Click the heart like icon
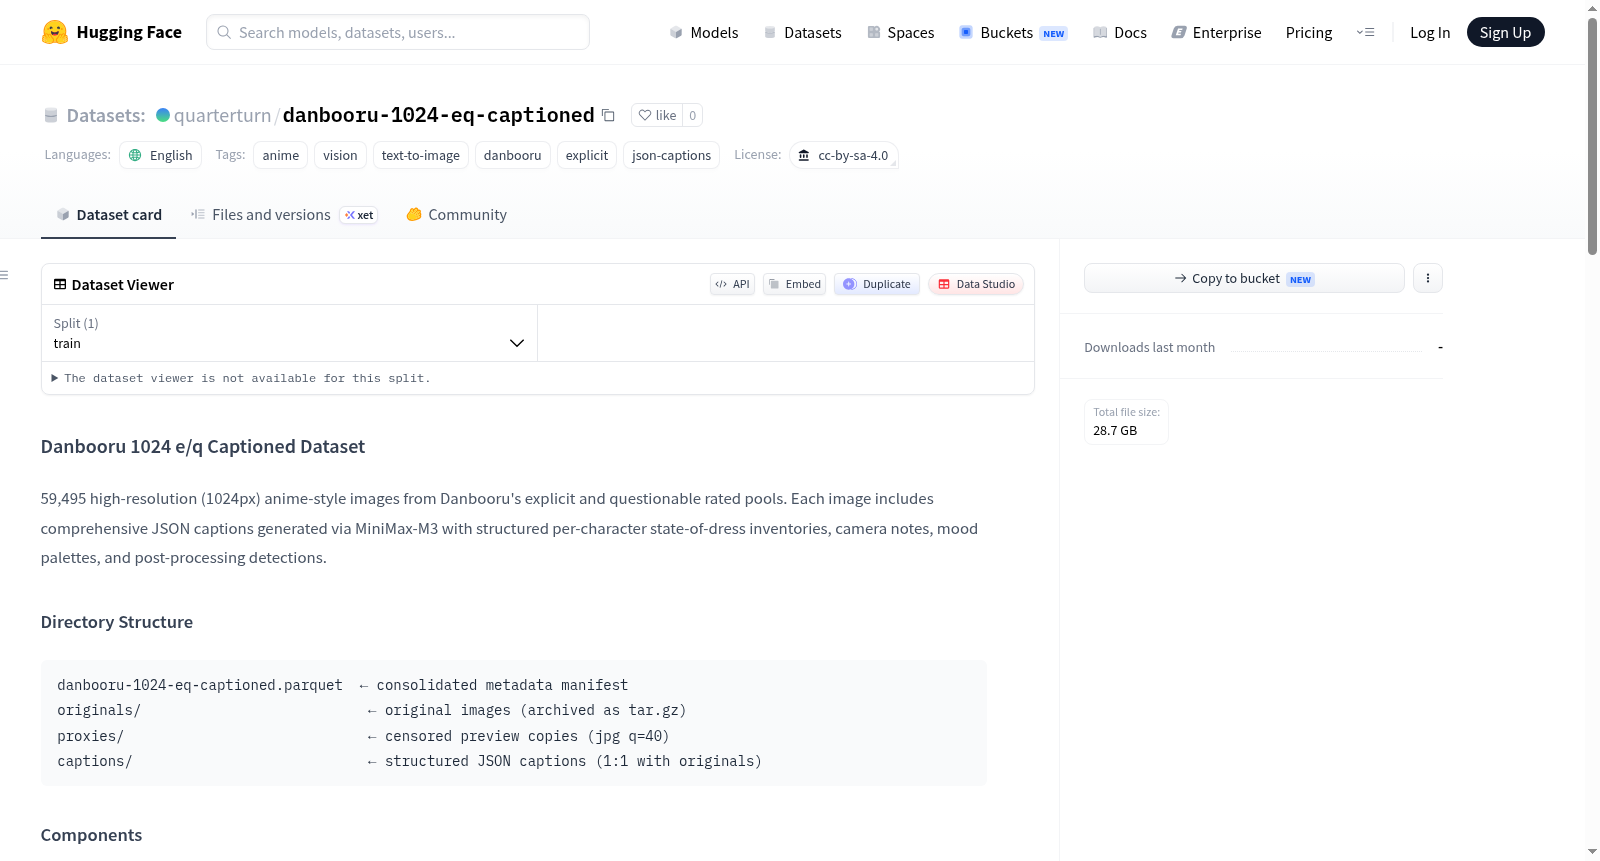The height and width of the screenshot is (861, 1600). tap(645, 115)
